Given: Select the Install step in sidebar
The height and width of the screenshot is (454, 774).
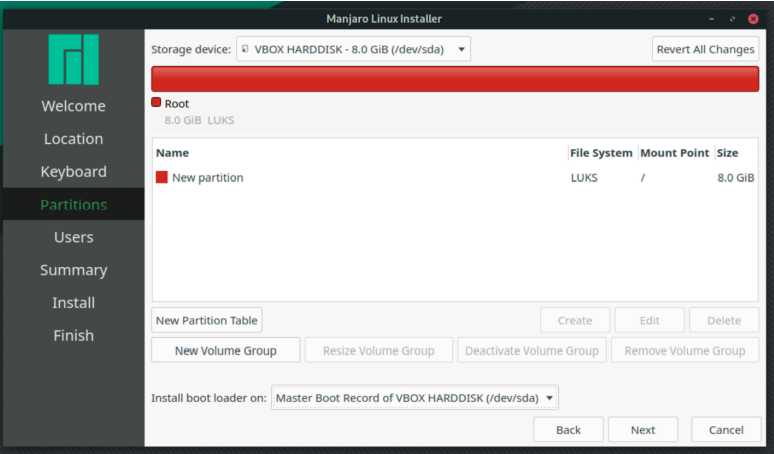Looking at the screenshot, I should point(74,303).
